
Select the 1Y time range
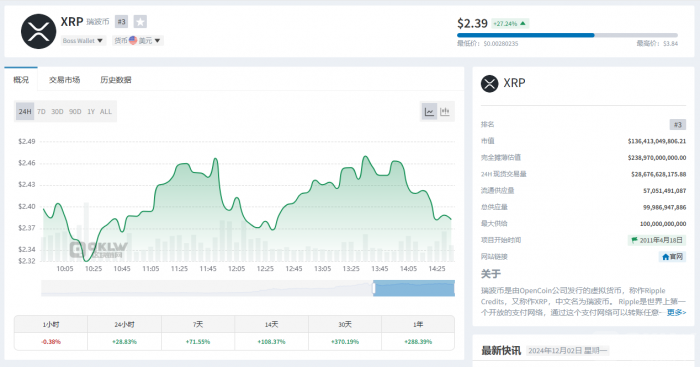point(91,112)
